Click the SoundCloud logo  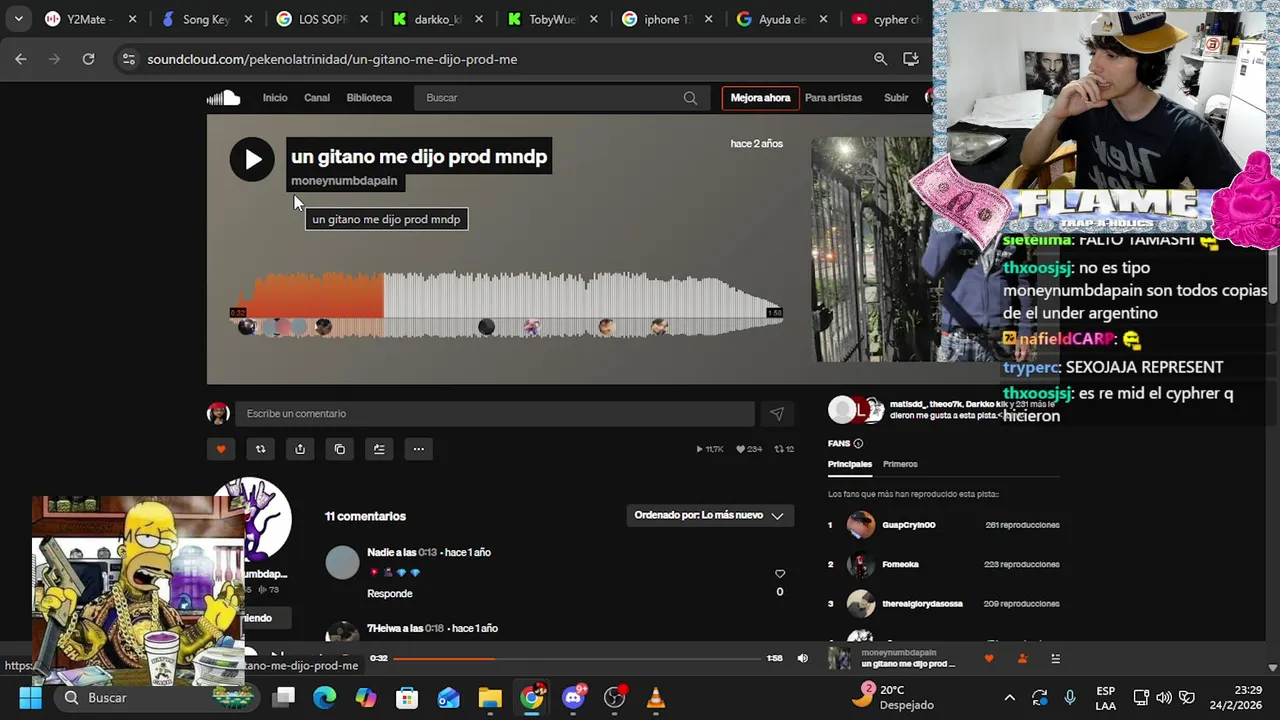(x=223, y=97)
